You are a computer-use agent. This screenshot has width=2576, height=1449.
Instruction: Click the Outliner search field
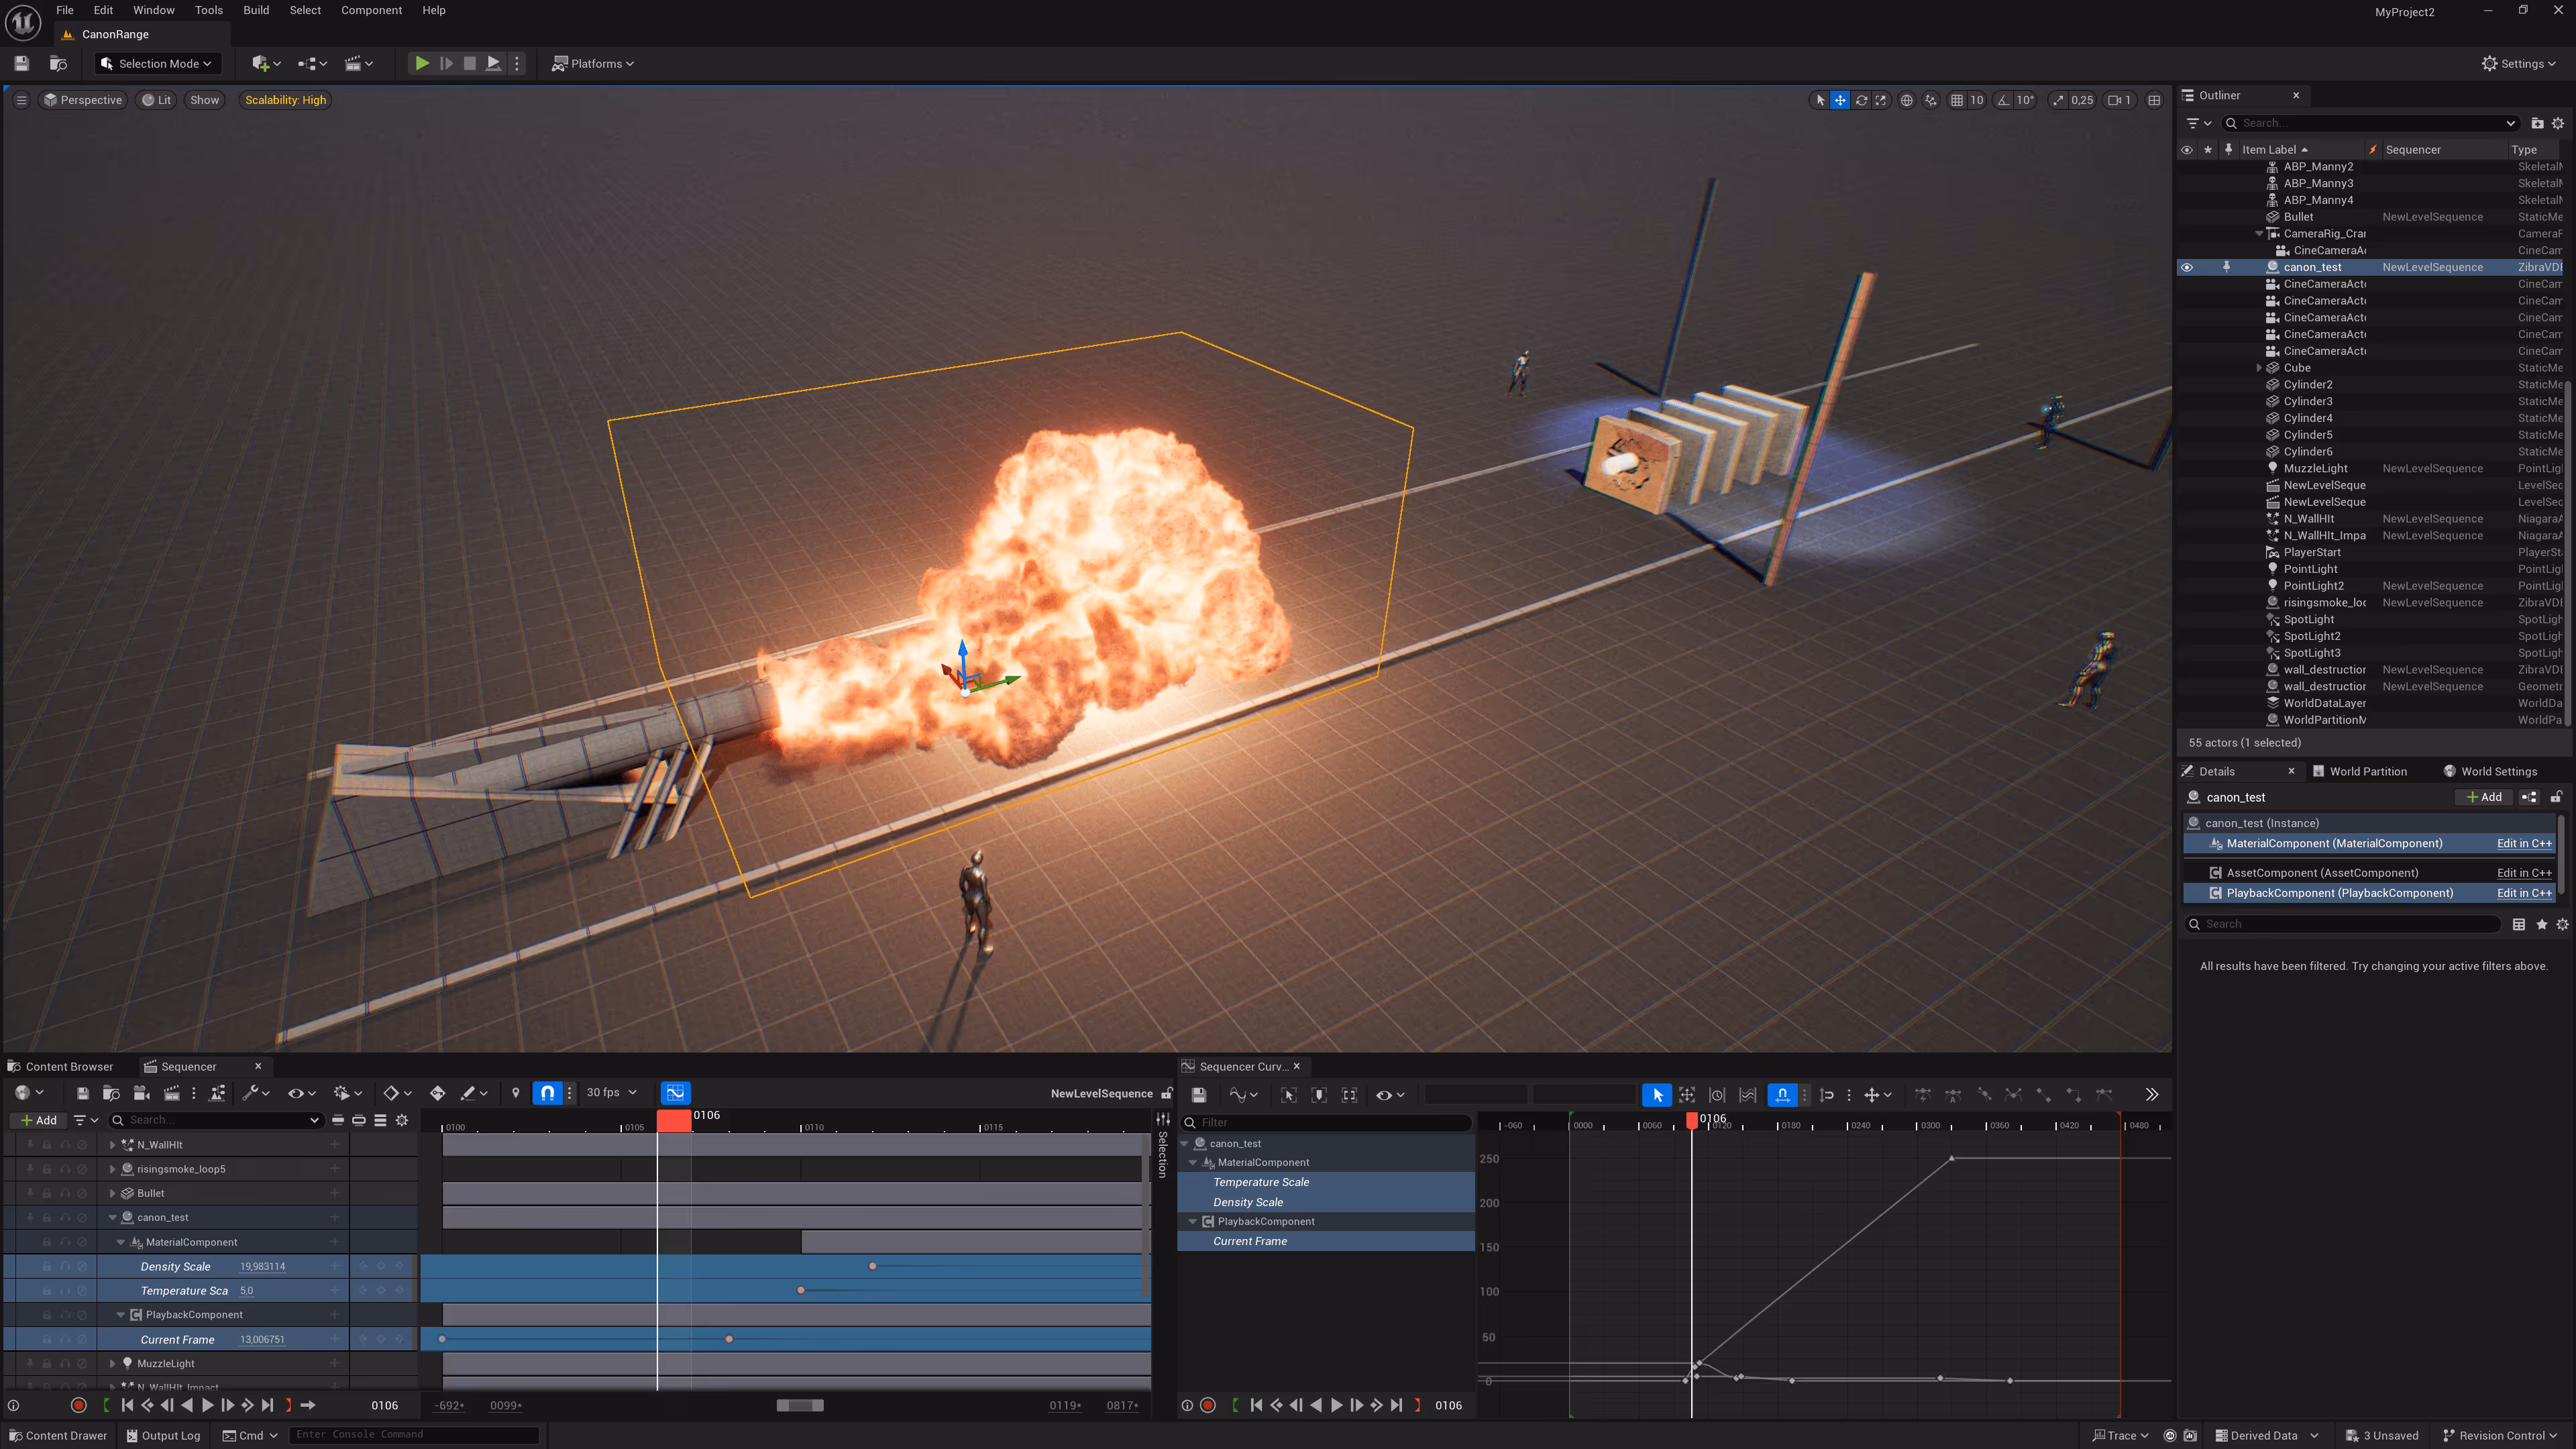2369,123
